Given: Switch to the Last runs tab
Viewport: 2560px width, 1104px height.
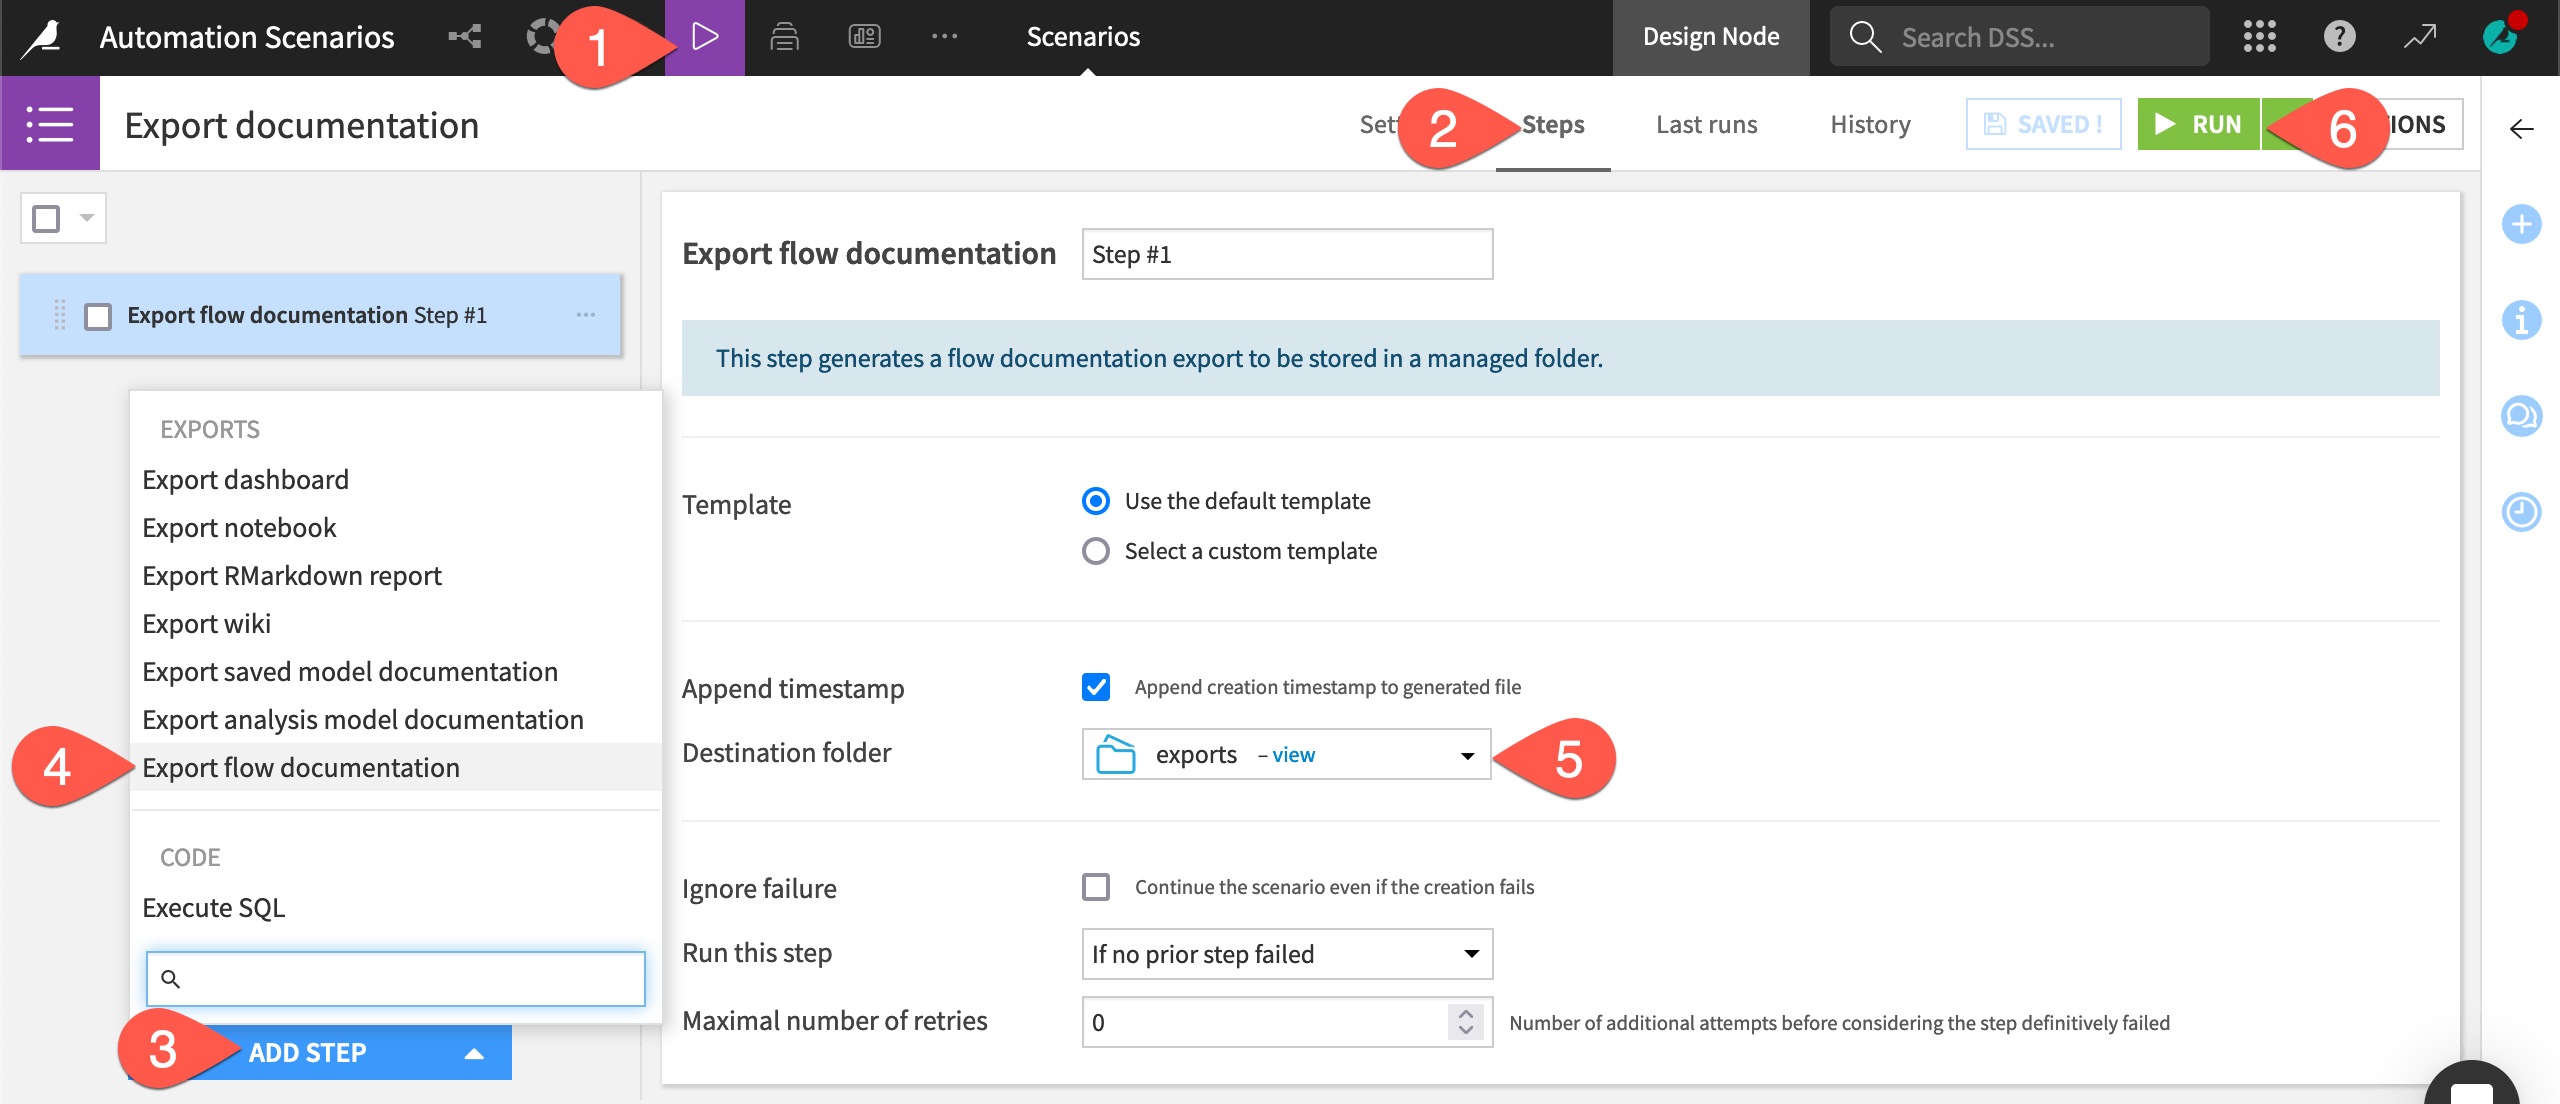Looking at the screenshot, I should [x=1705, y=124].
